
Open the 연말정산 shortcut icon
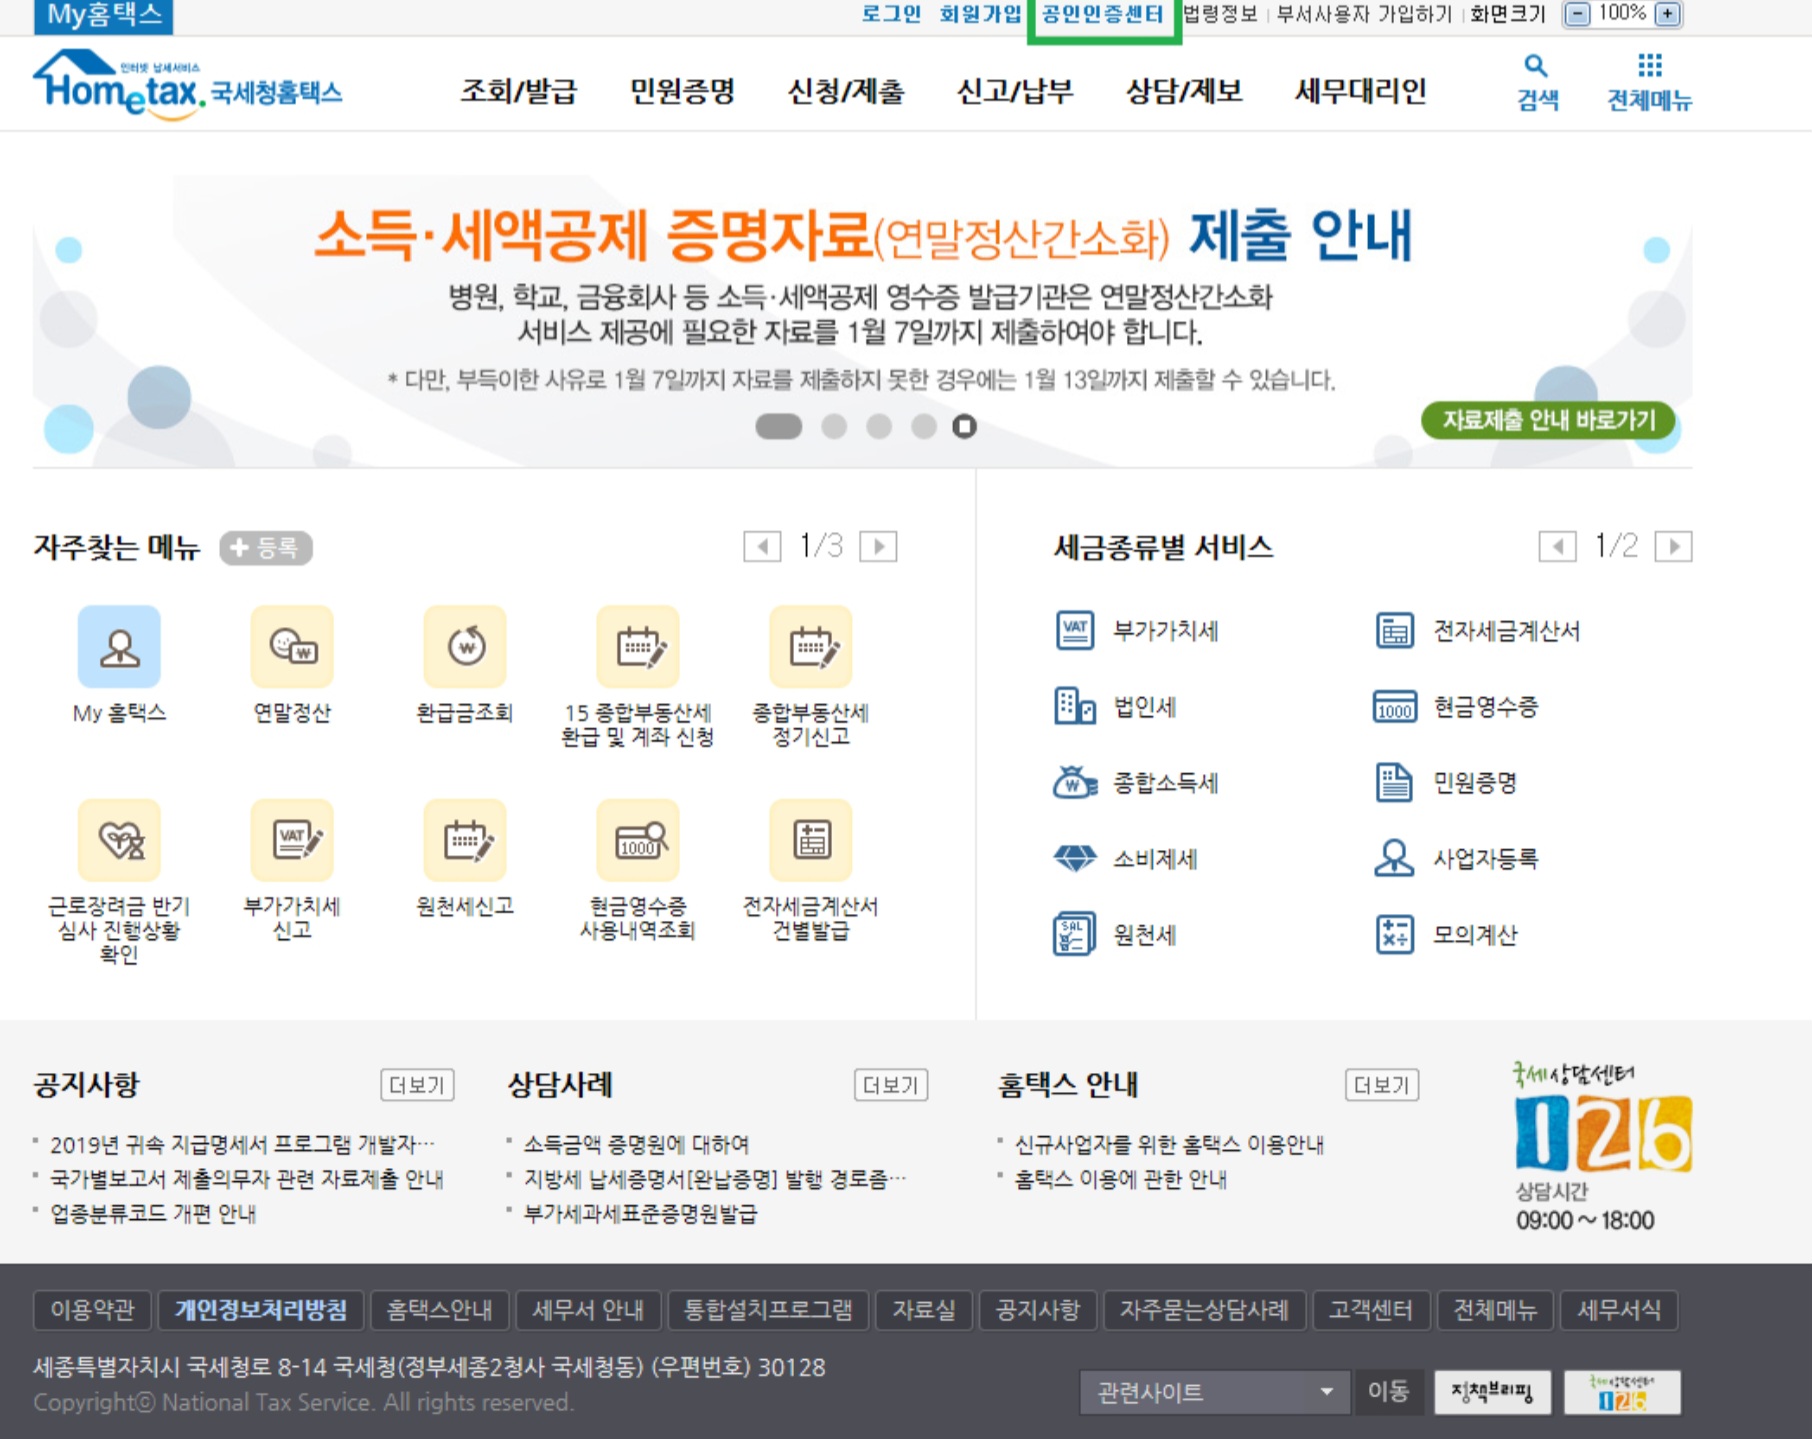[x=292, y=646]
